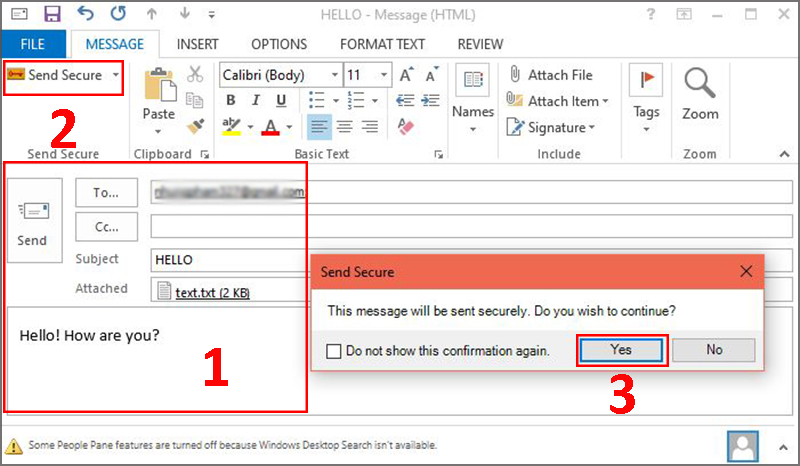800x466 pixels.
Task: Open the Signature dropdown
Action: click(551, 127)
